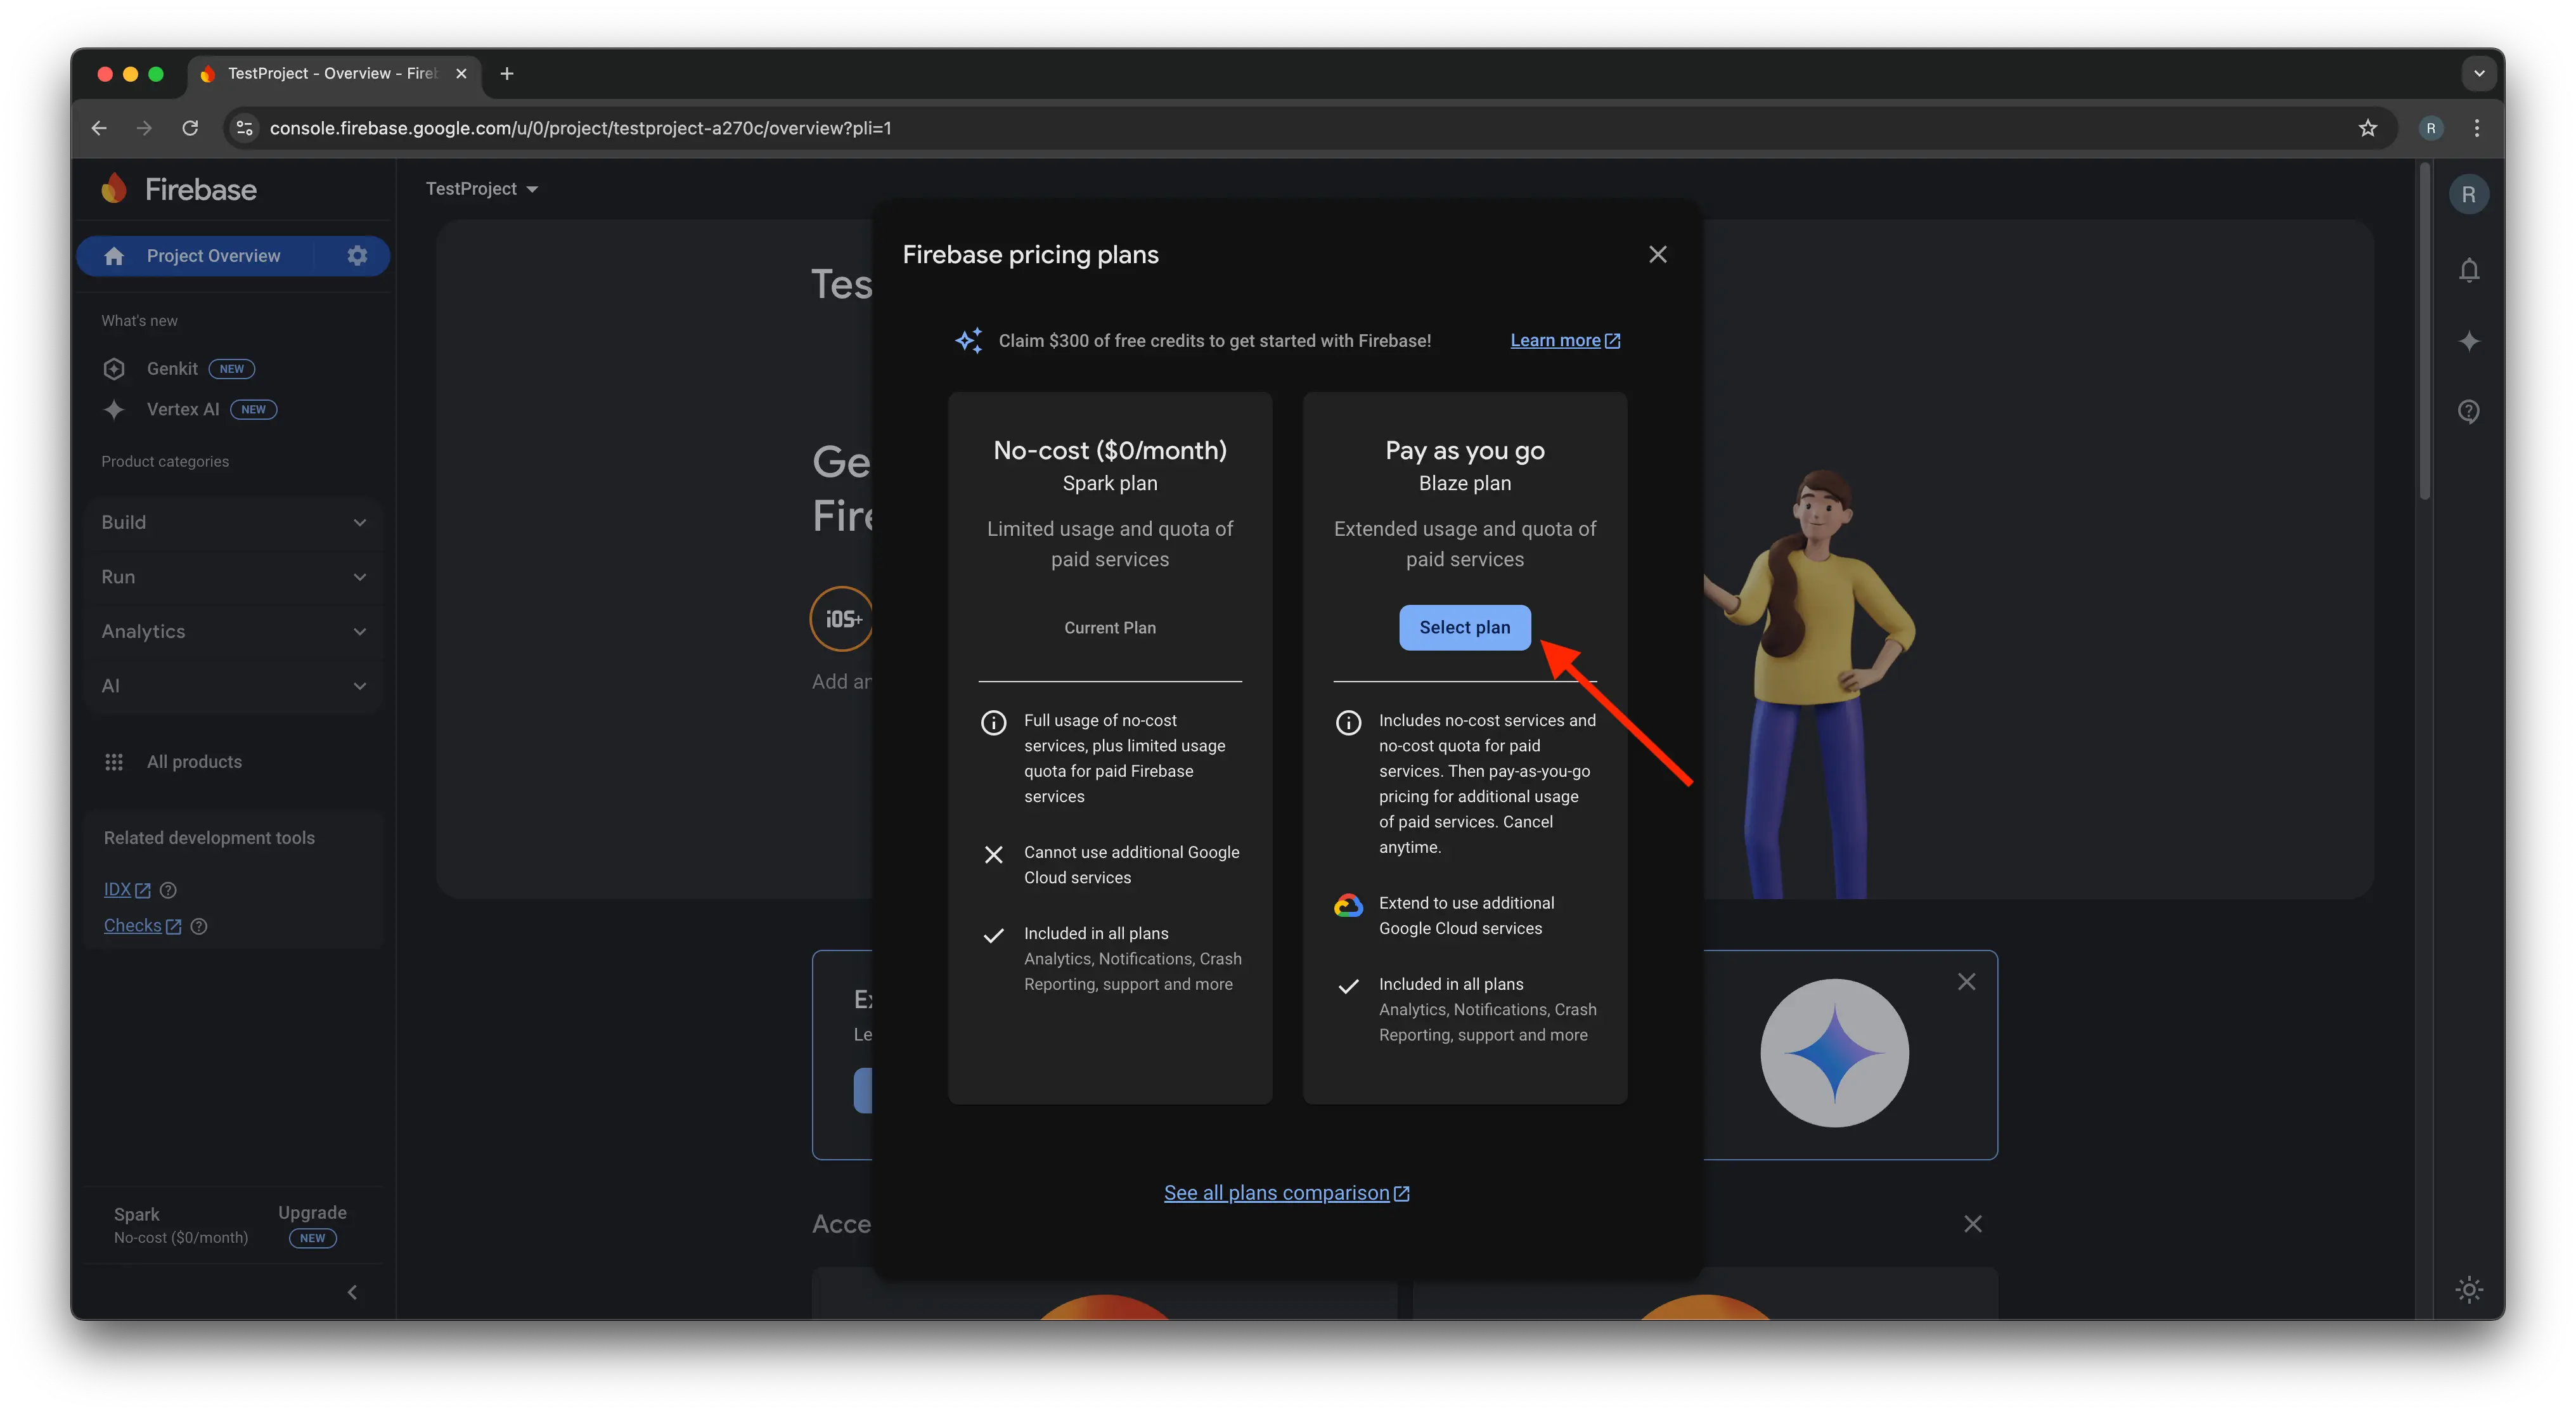
Task: Open help question mark icon
Action: point(2468,411)
